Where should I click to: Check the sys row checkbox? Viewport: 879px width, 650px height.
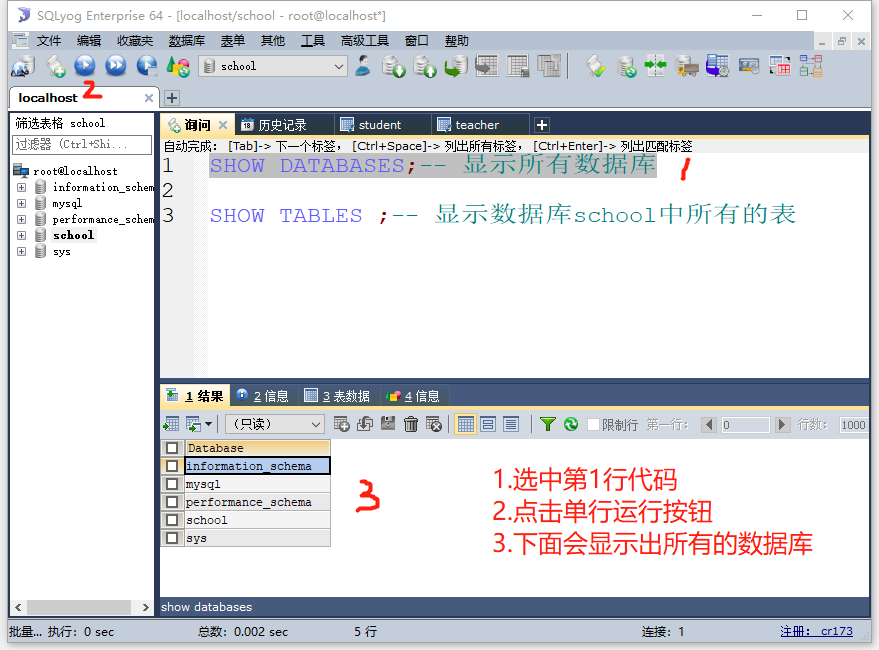pos(172,538)
